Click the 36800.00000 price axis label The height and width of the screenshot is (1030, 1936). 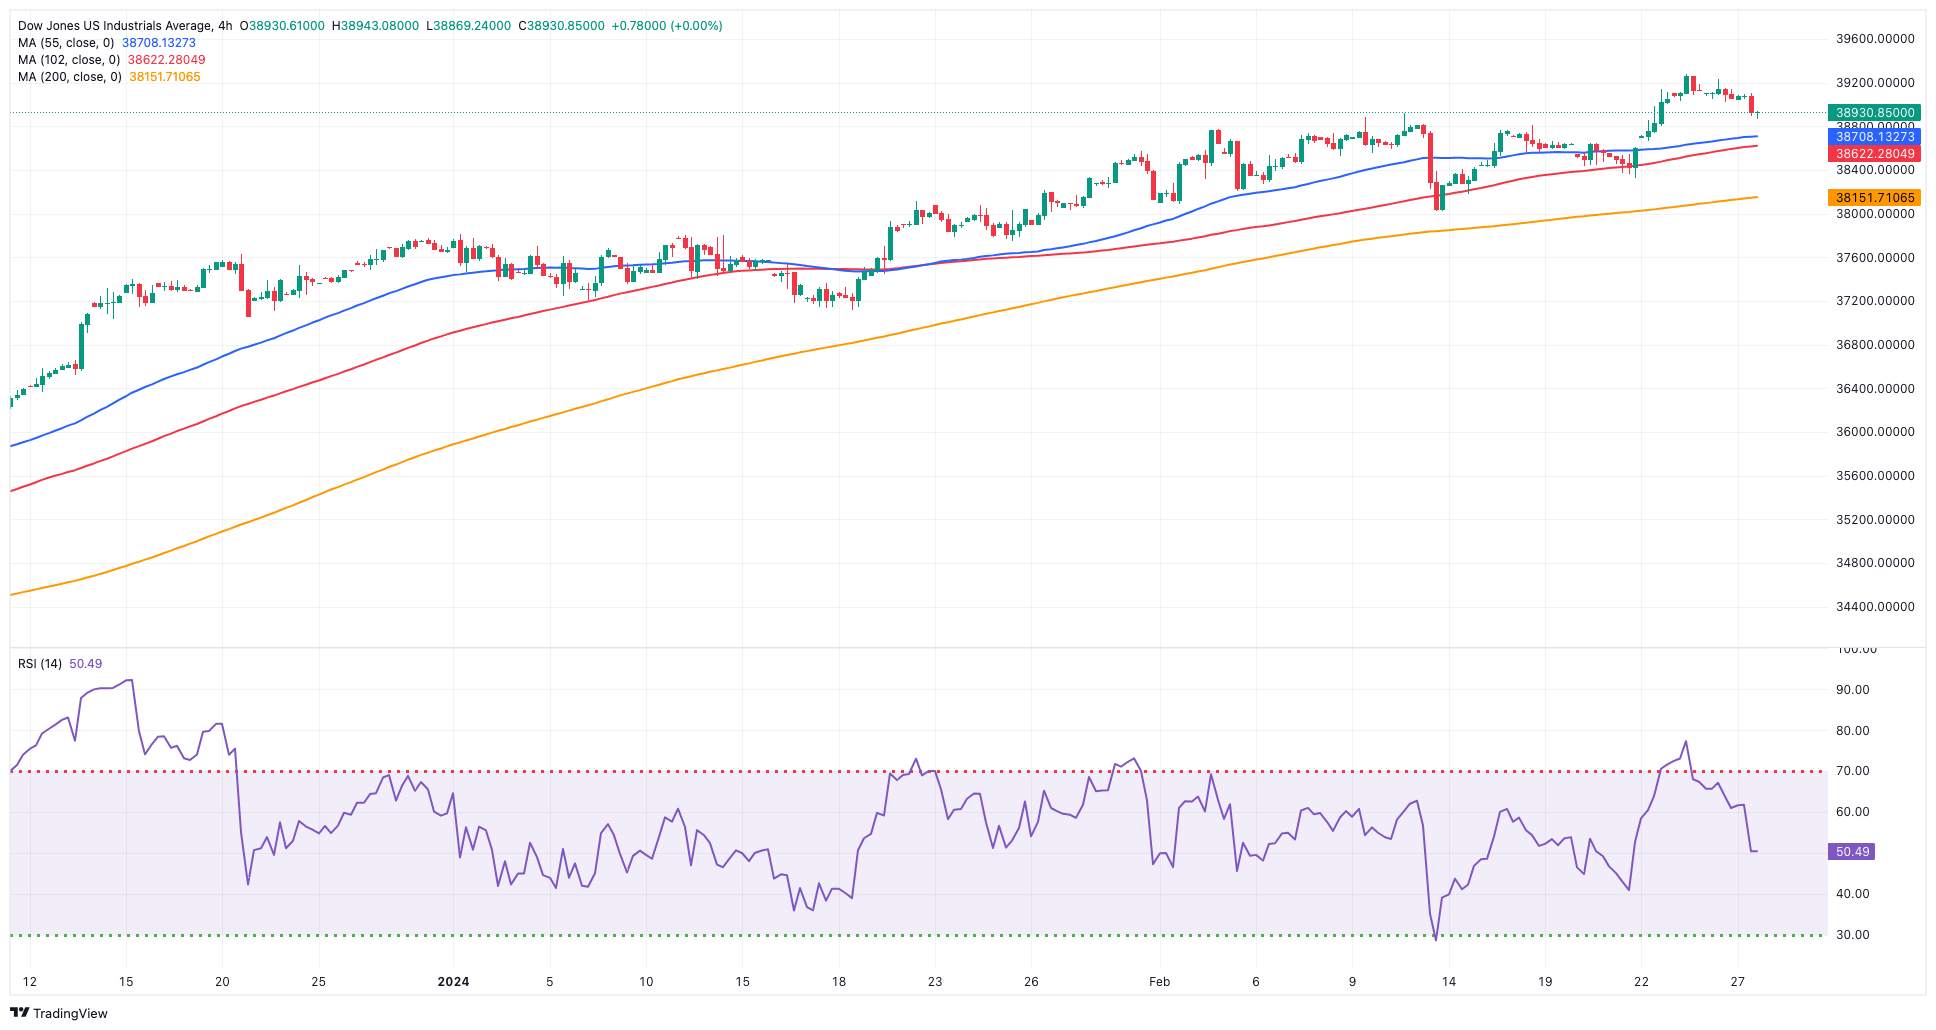tap(1875, 345)
